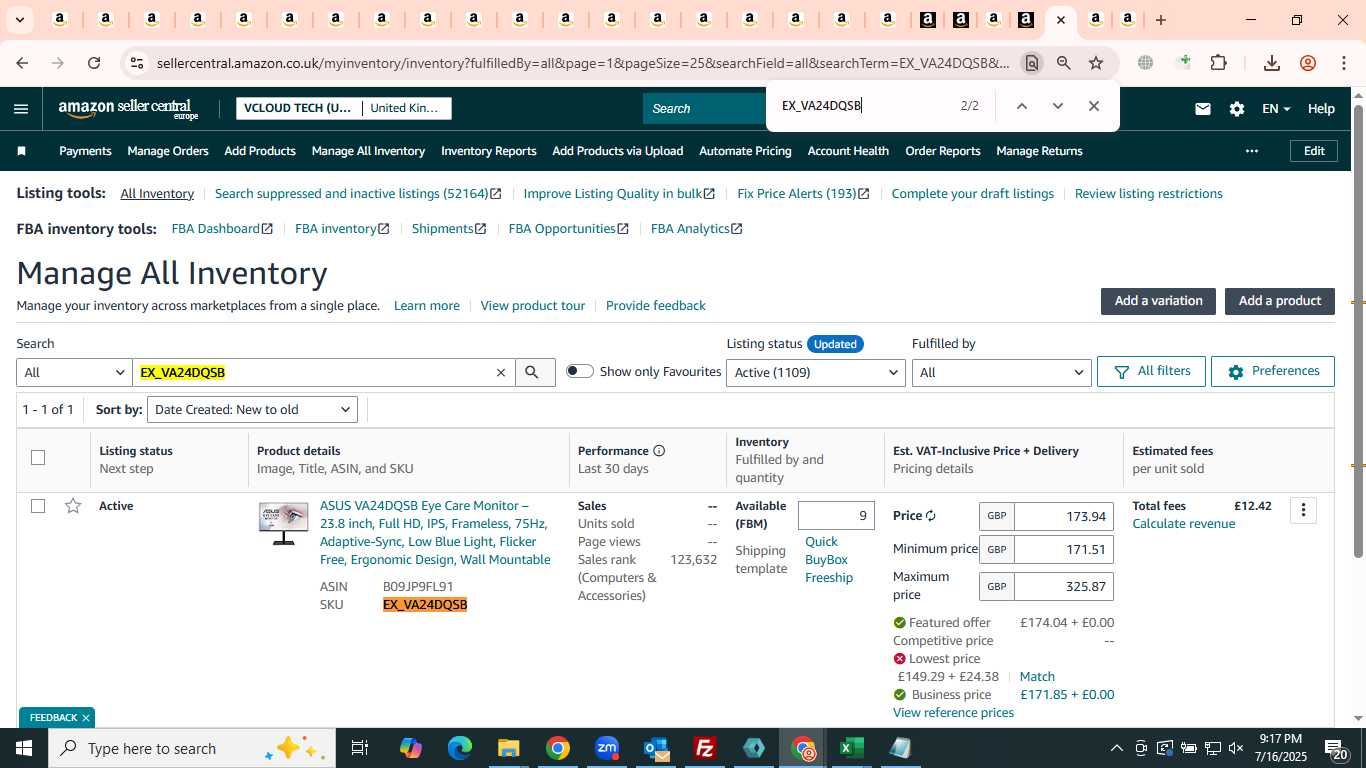This screenshot has height=768, width=1366.
Task: Open the navigation bar more options ellipsis
Action: [x=1251, y=151]
